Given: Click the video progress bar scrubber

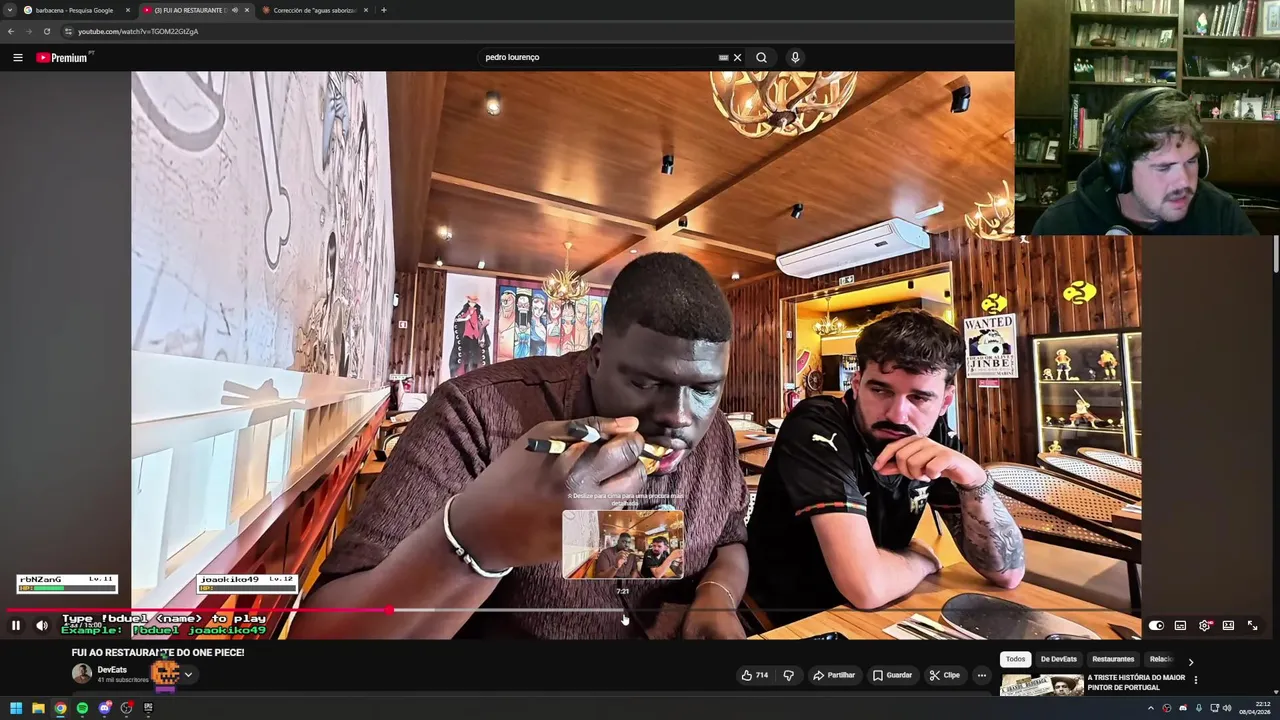Looking at the screenshot, I should pos(389,609).
